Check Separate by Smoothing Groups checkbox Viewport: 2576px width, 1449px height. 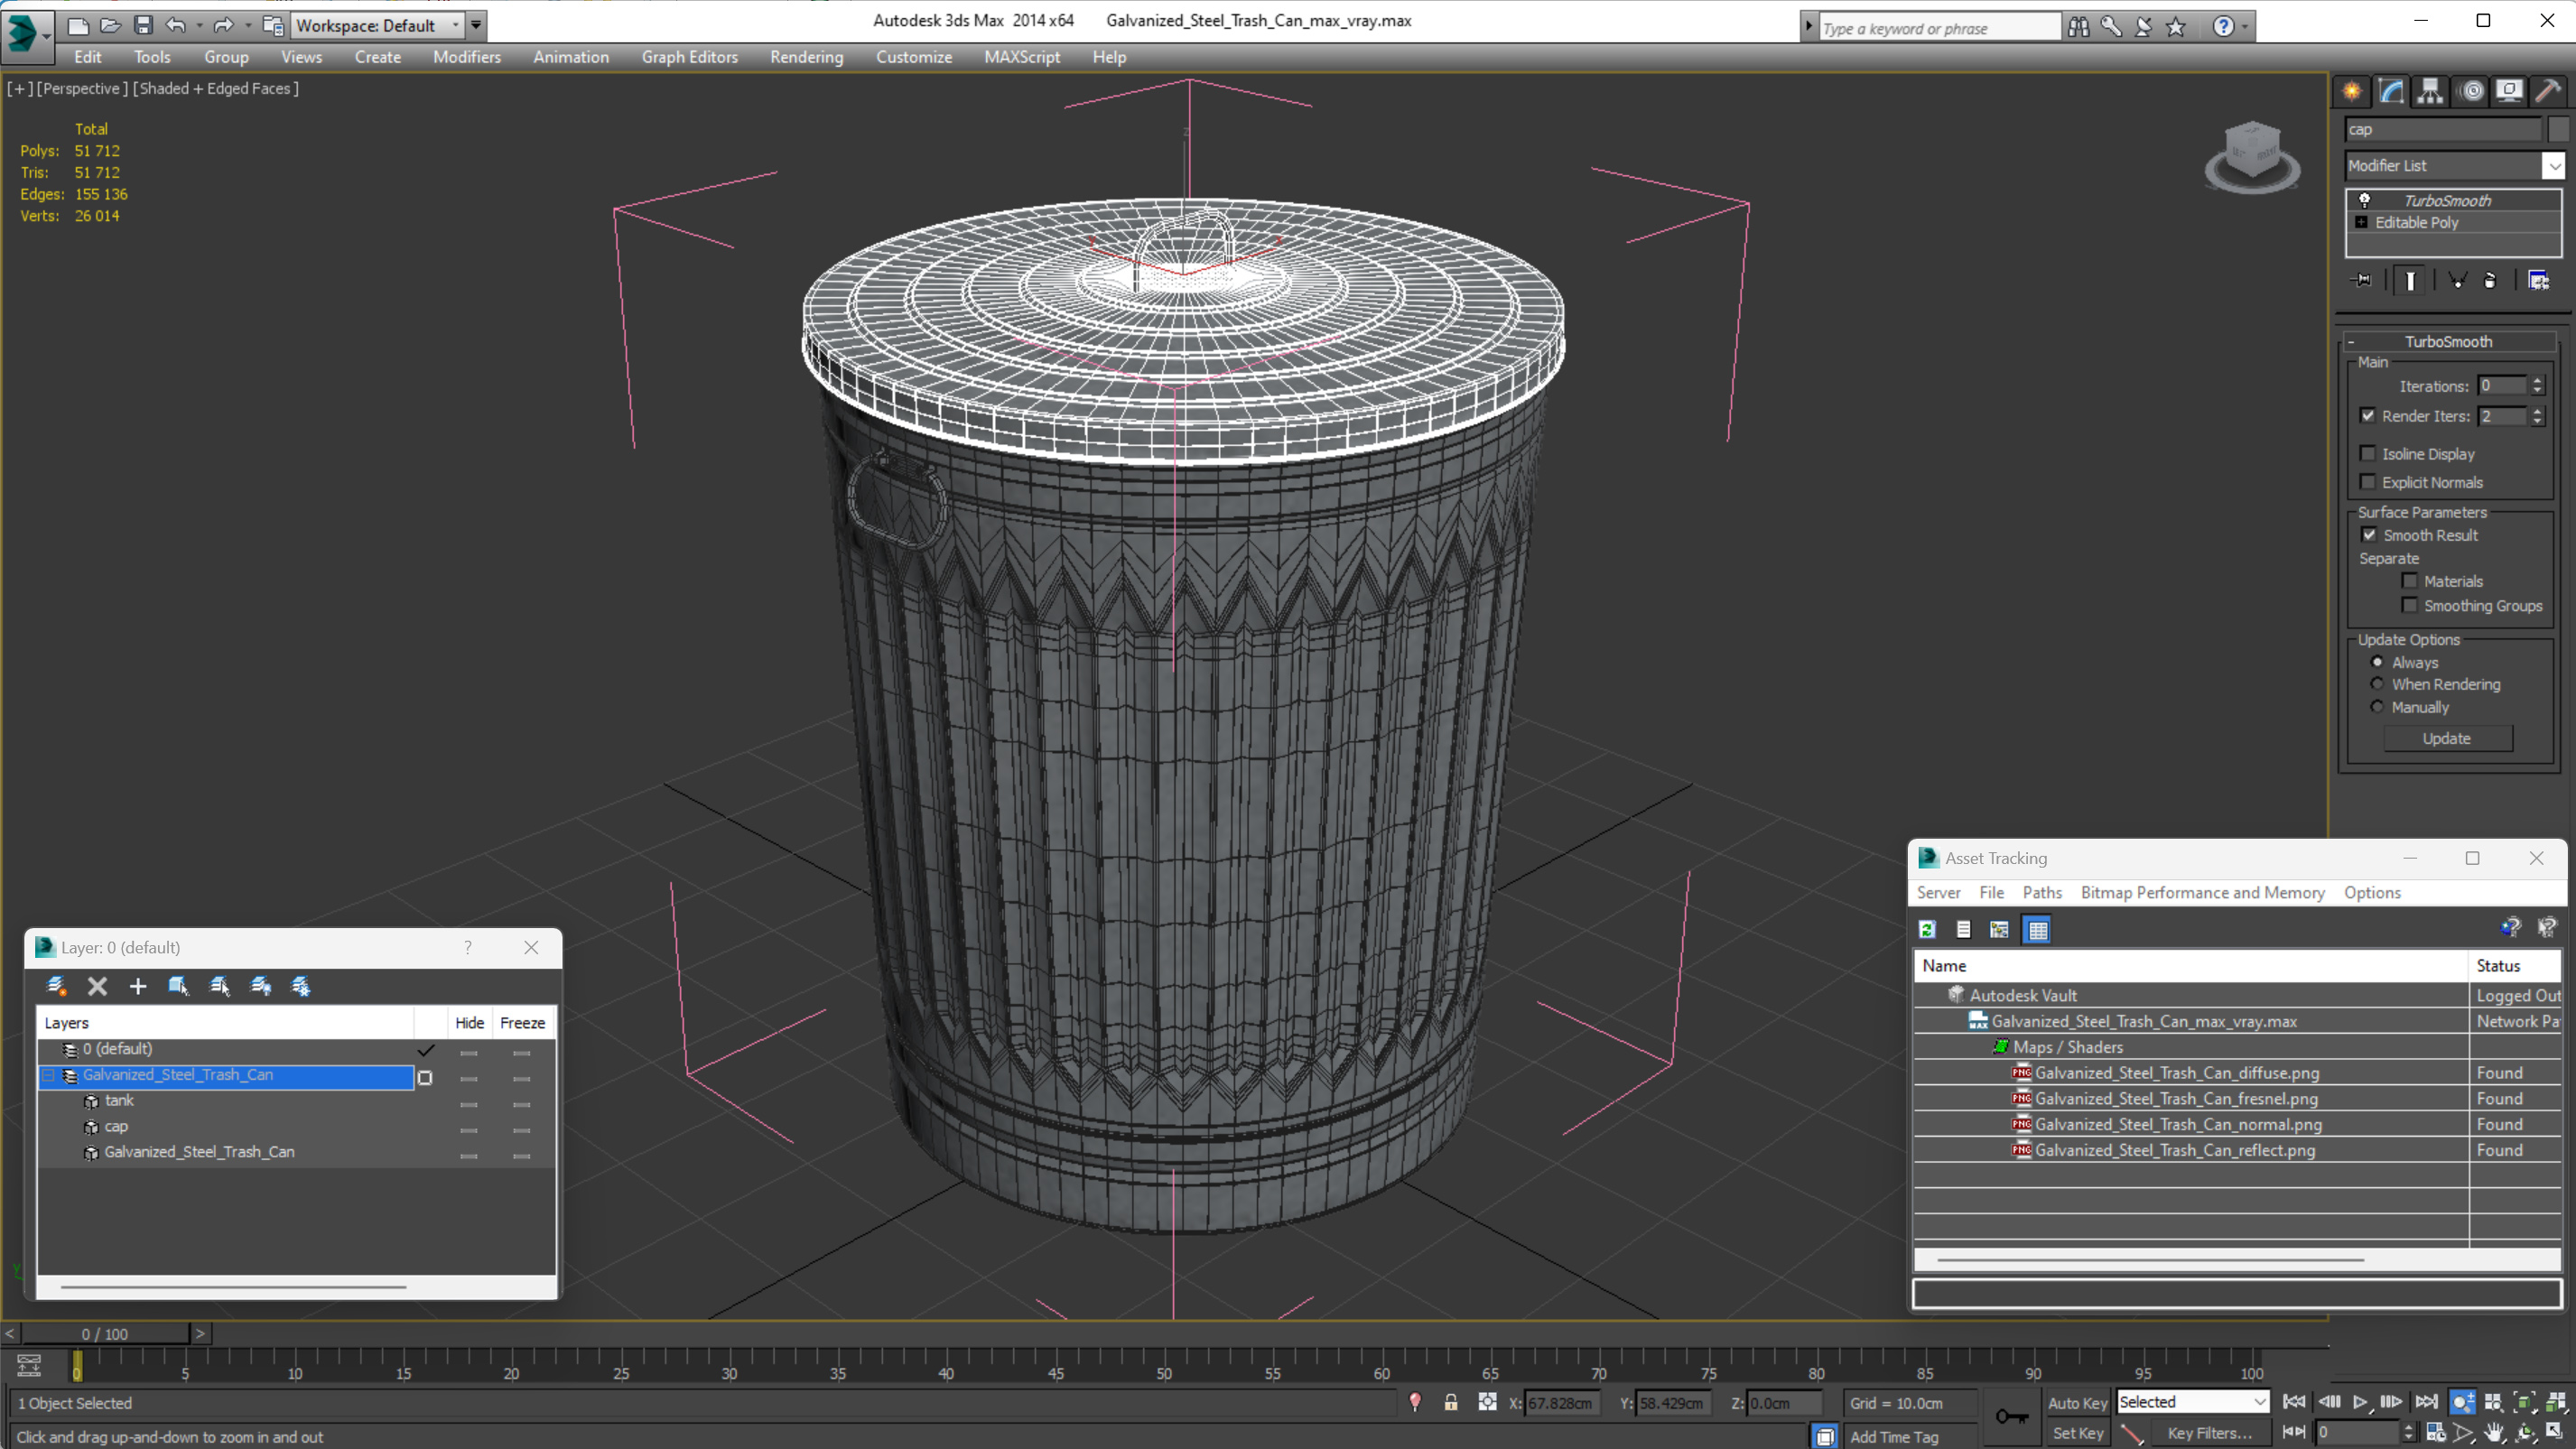2409,605
